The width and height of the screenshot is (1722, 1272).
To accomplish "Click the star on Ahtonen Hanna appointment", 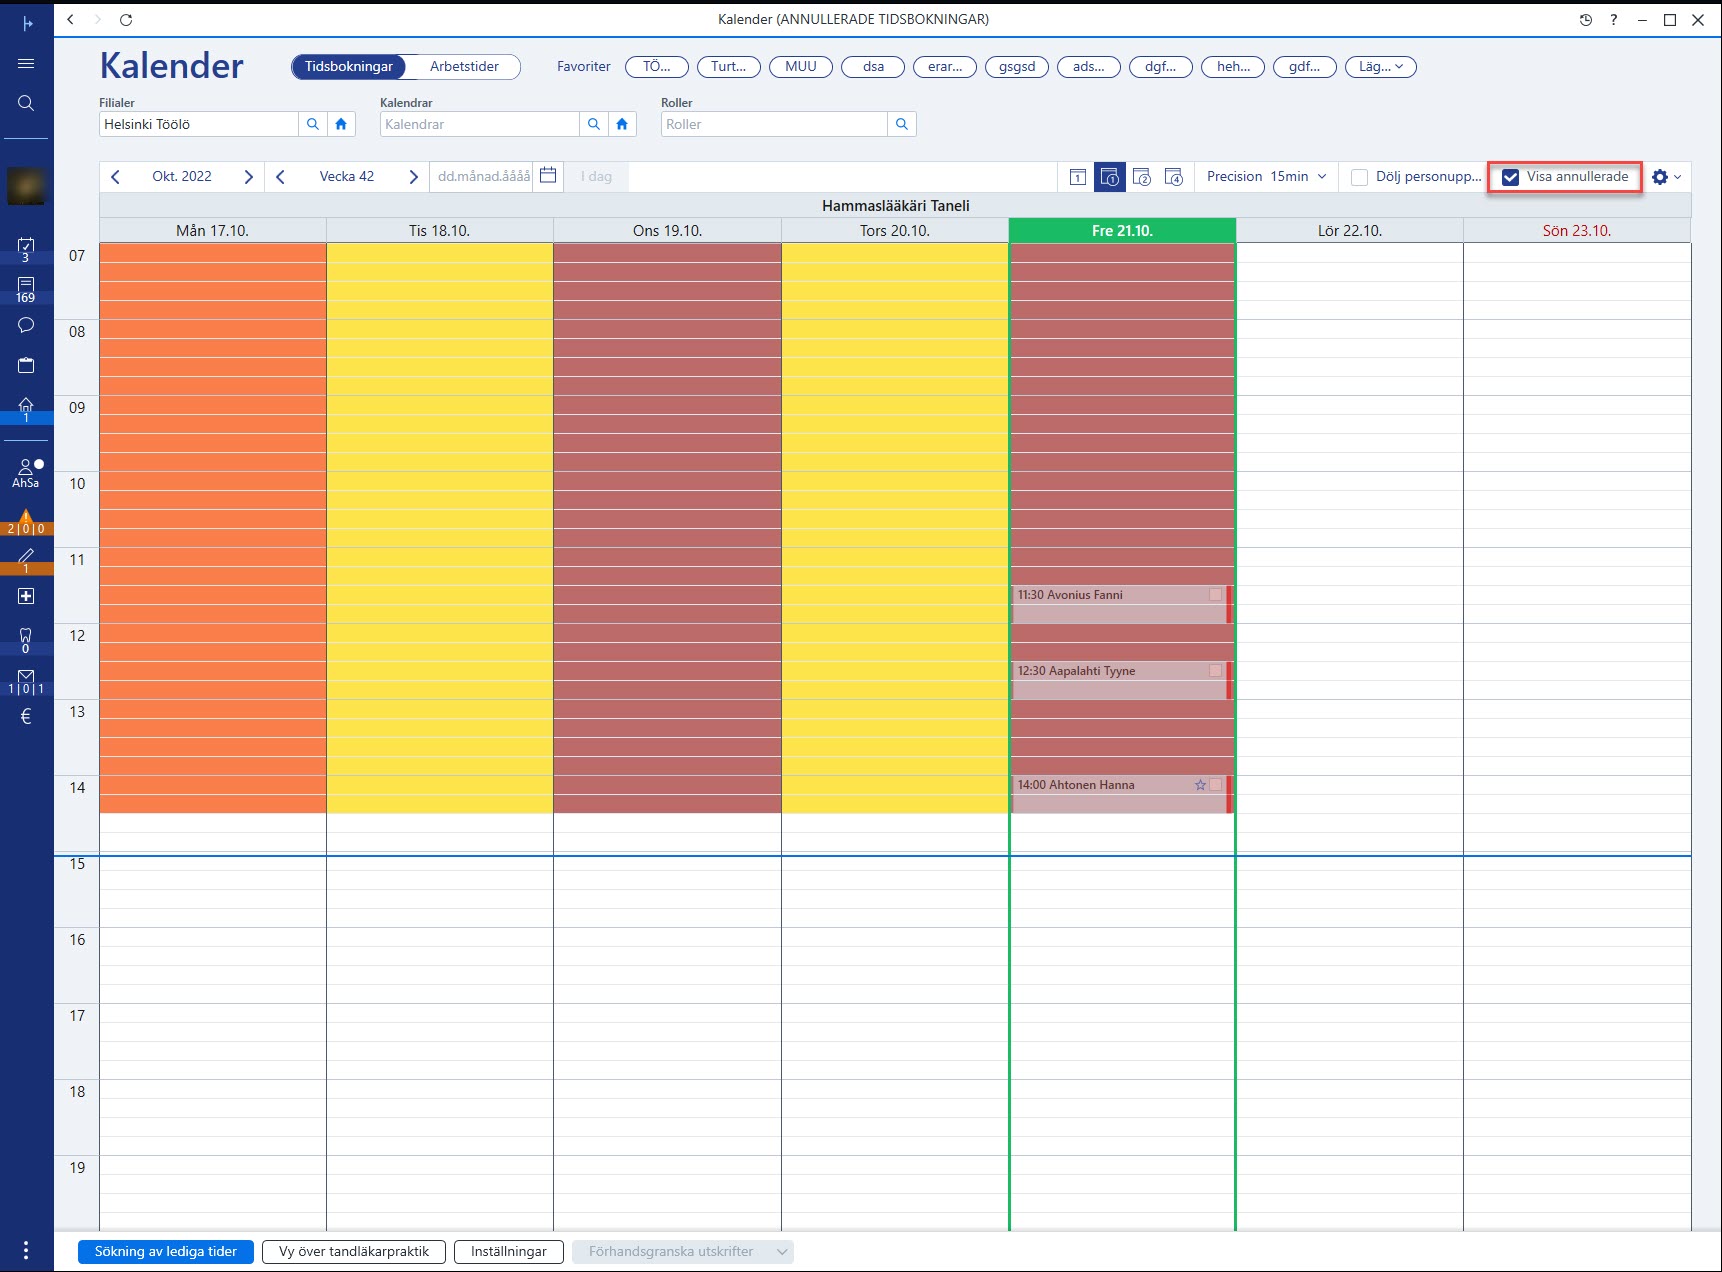I will [x=1200, y=785].
